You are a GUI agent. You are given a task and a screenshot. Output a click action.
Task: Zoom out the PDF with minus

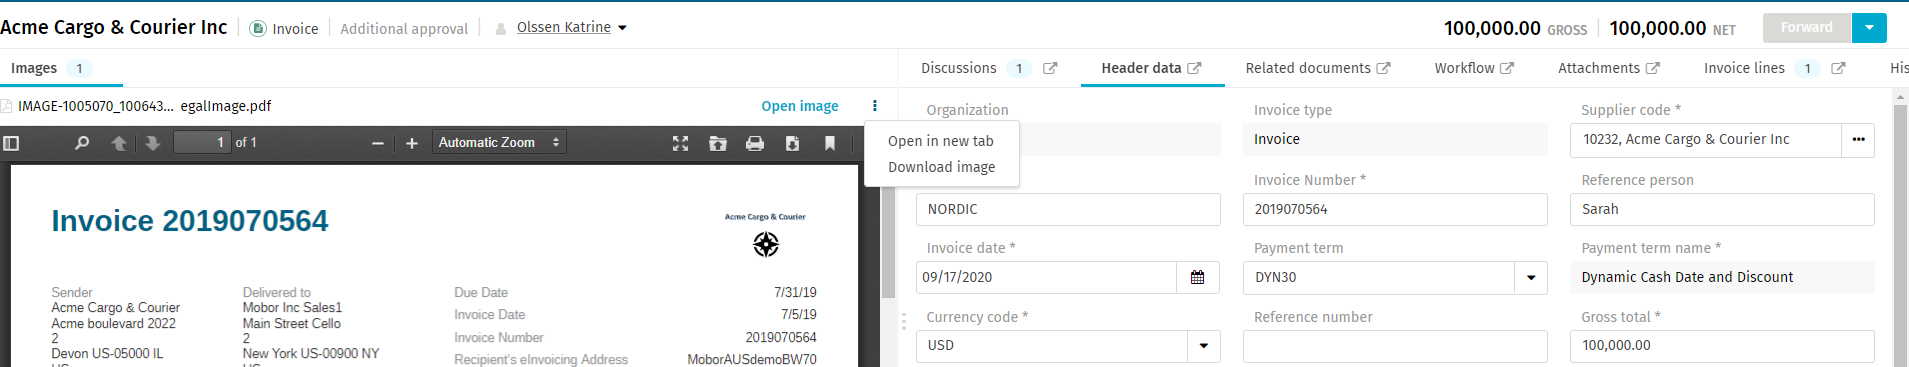tap(378, 143)
